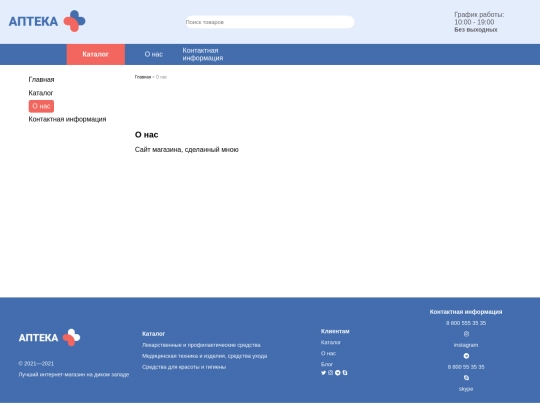
Task: Open Instagram icon beside the Twitter icon
Action: click(331, 373)
